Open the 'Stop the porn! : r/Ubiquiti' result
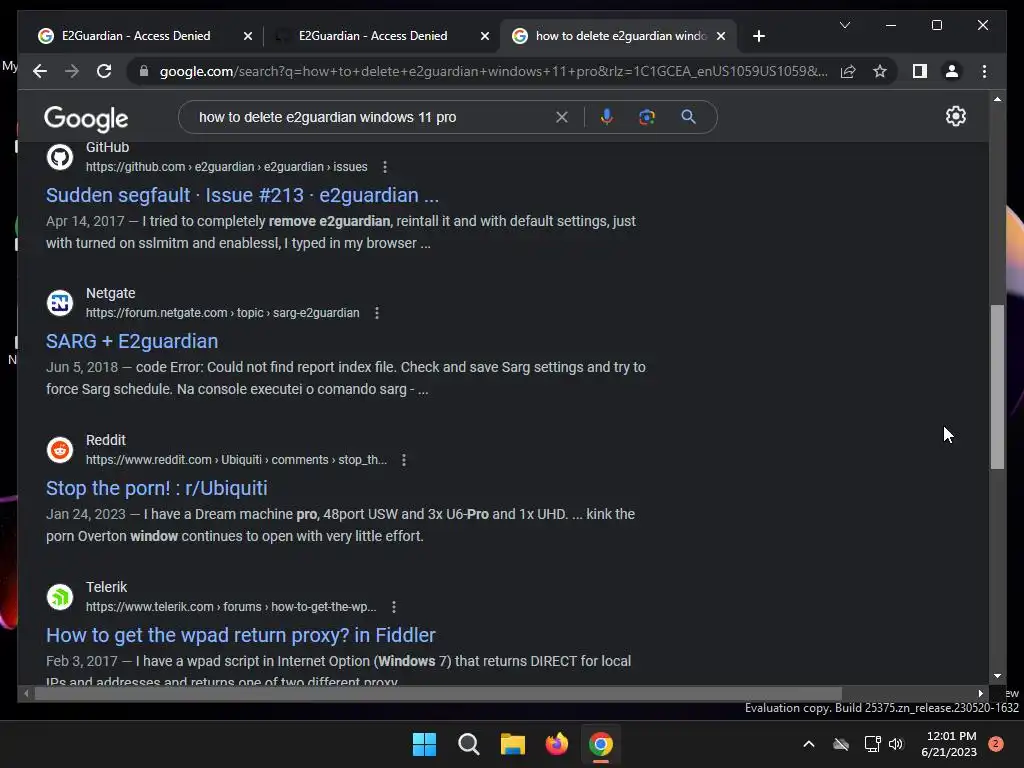1024x768 pixels. (157, 488)
